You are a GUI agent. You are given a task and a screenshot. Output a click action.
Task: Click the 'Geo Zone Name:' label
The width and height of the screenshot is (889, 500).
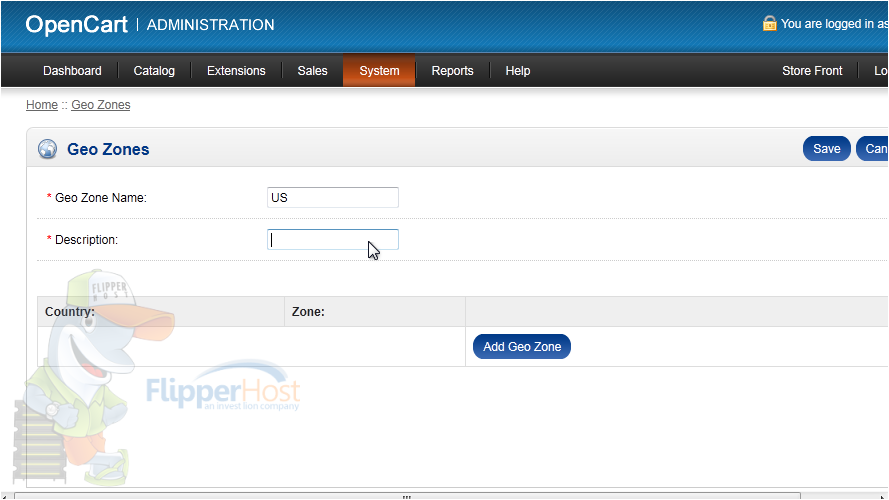101,198
